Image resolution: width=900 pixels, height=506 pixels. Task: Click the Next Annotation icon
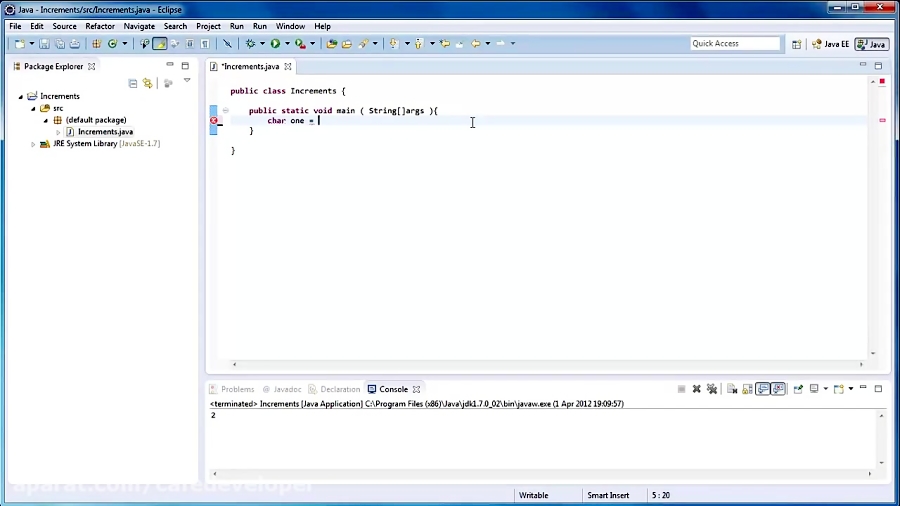click(394, 44)
